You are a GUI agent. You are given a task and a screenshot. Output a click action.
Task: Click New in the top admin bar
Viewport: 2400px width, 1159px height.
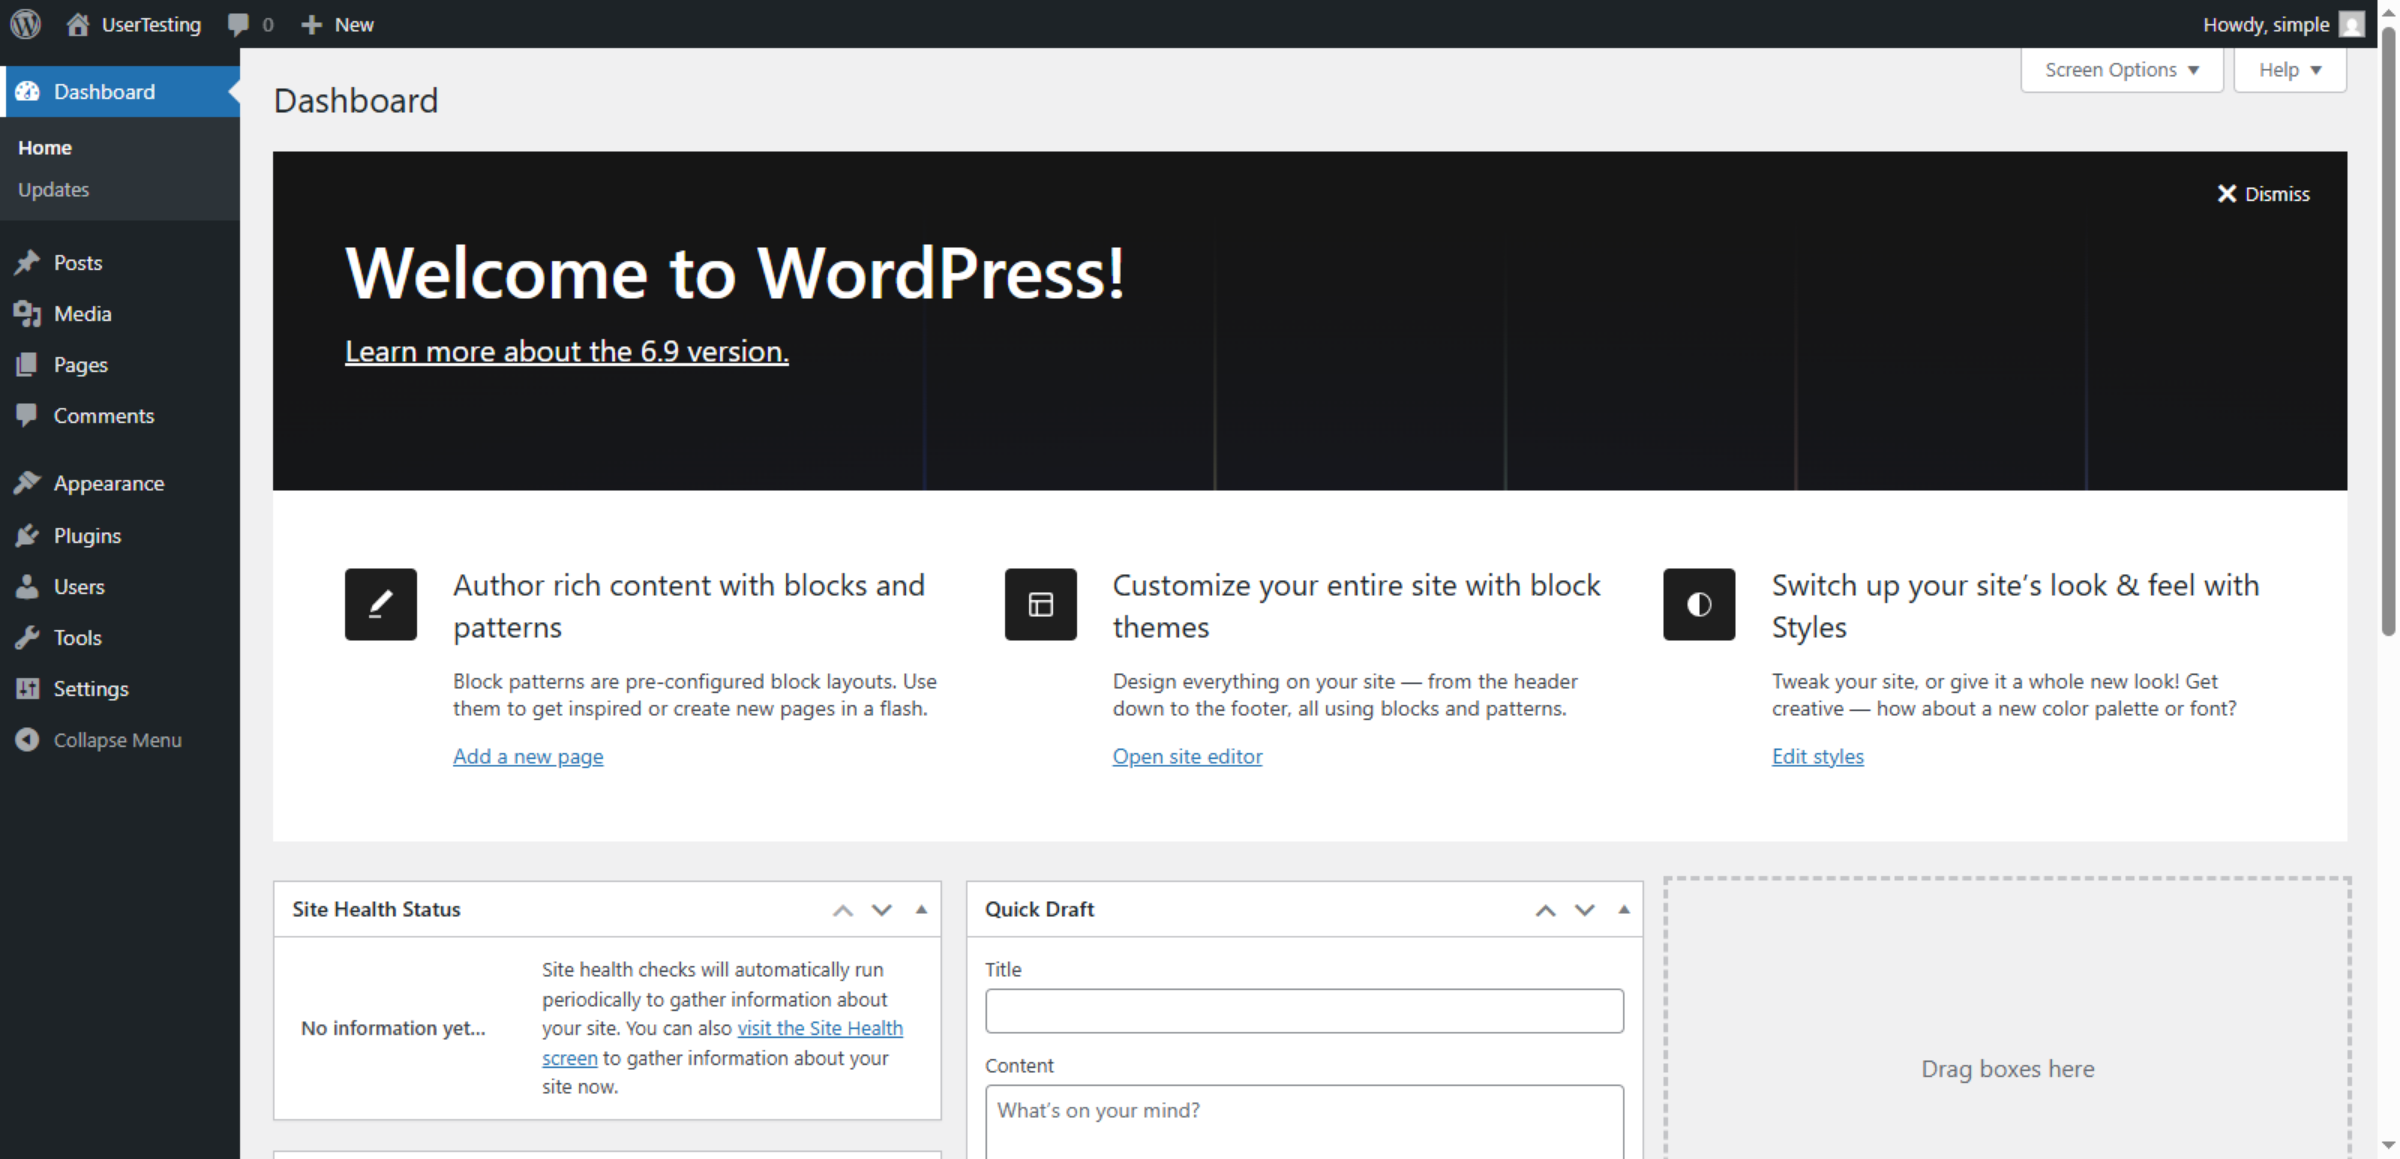click(x=337, y=23)
